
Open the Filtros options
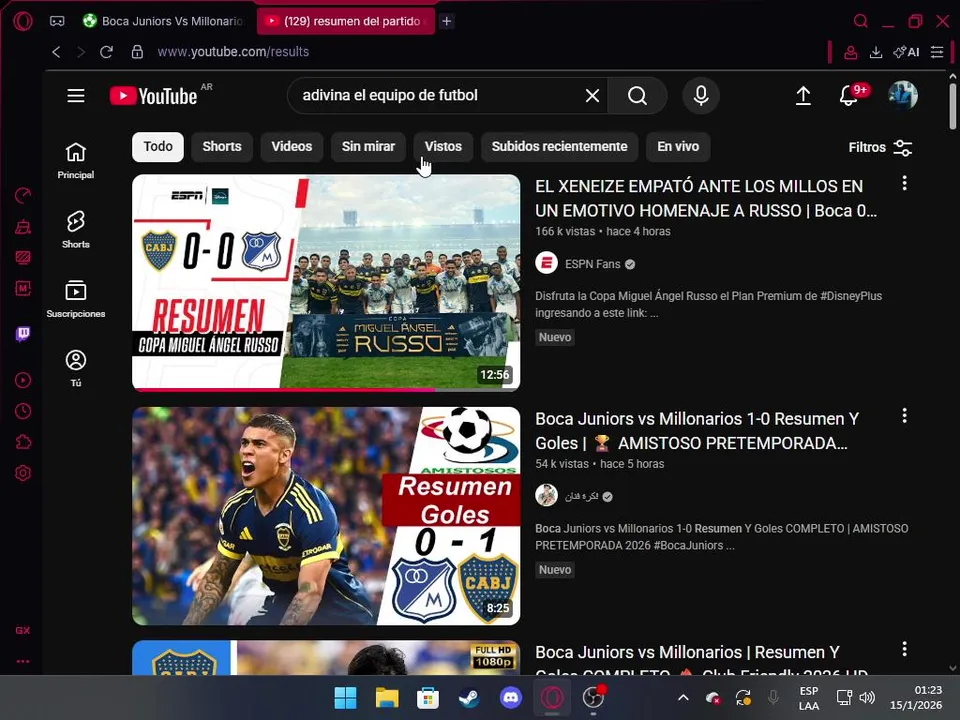880,148
